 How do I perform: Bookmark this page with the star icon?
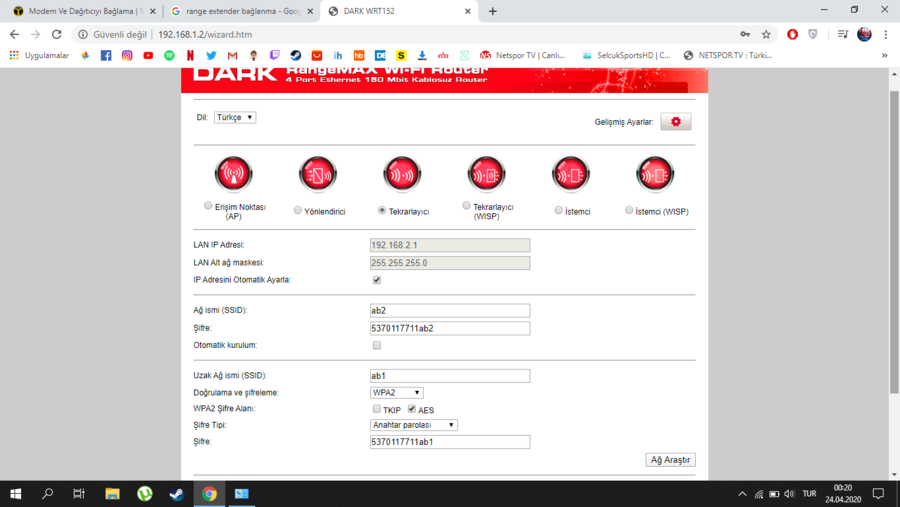click(766, 34)
